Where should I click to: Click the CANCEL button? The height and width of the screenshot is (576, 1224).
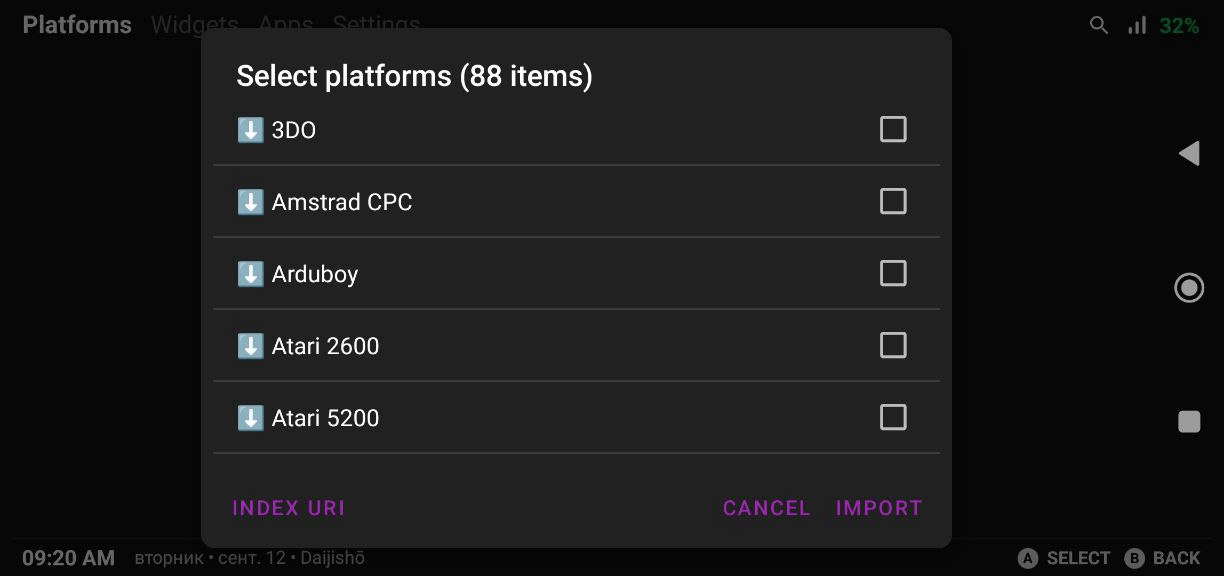[767, 508]
